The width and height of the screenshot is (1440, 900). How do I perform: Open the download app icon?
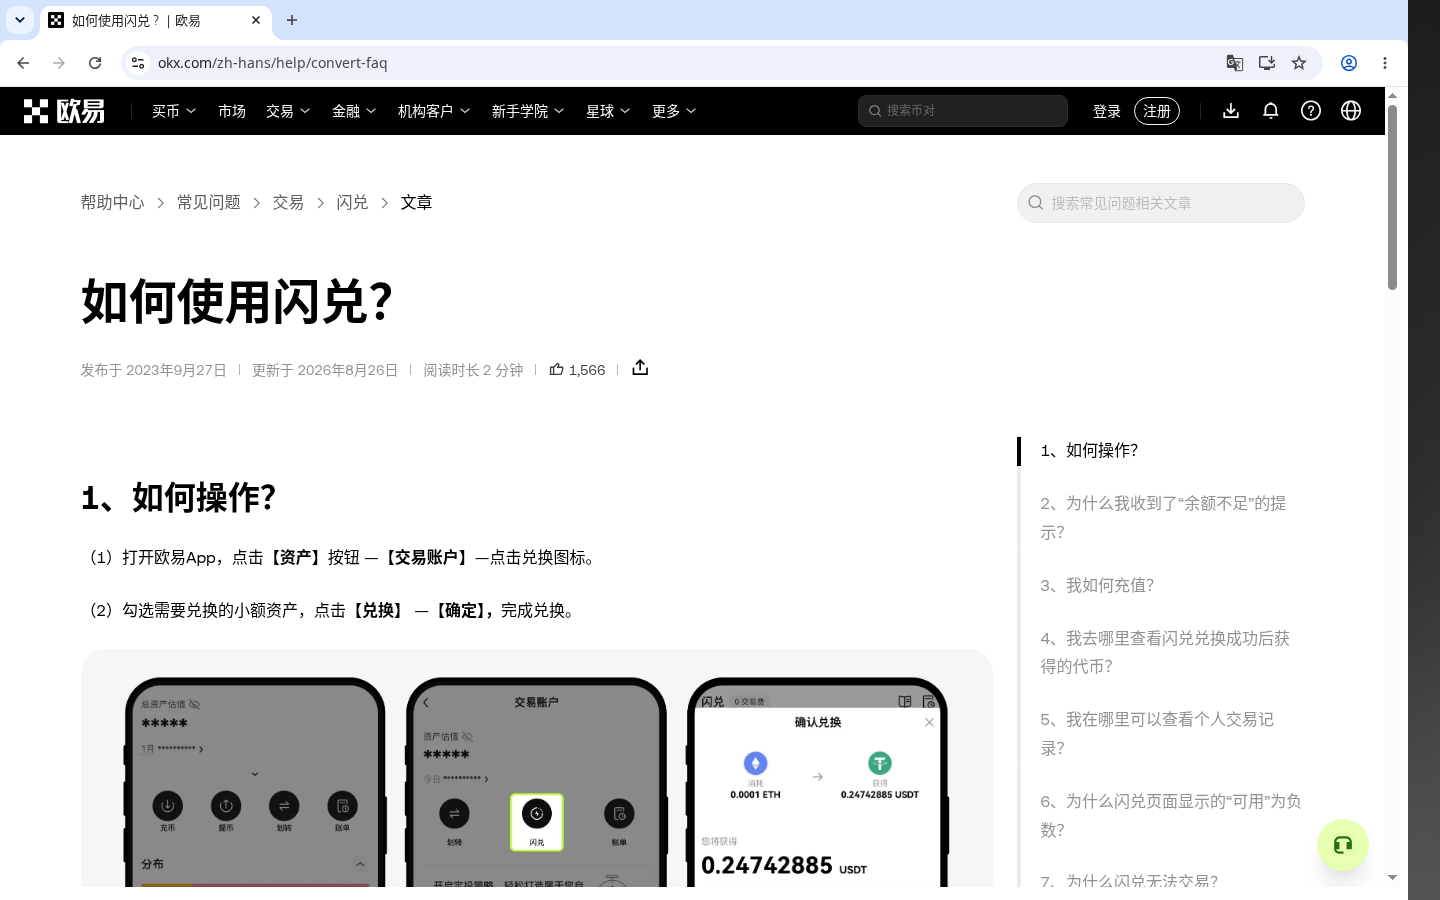click(x=1231, y=111)
